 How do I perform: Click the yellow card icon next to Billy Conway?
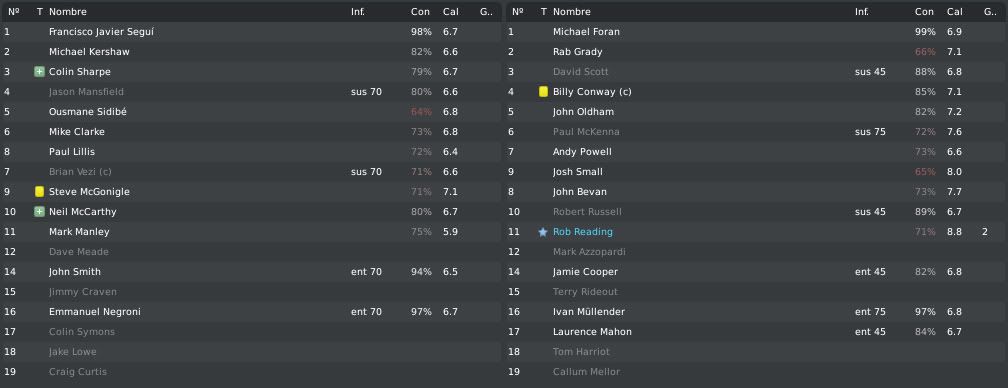click(x=543, y=92)
